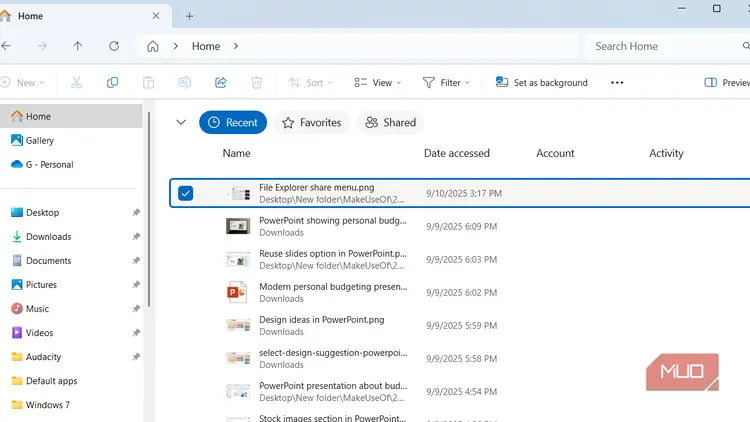
Task: Click thumbnail of Design ideas in PowerPoint.png
Action: (x=238, y=325)
